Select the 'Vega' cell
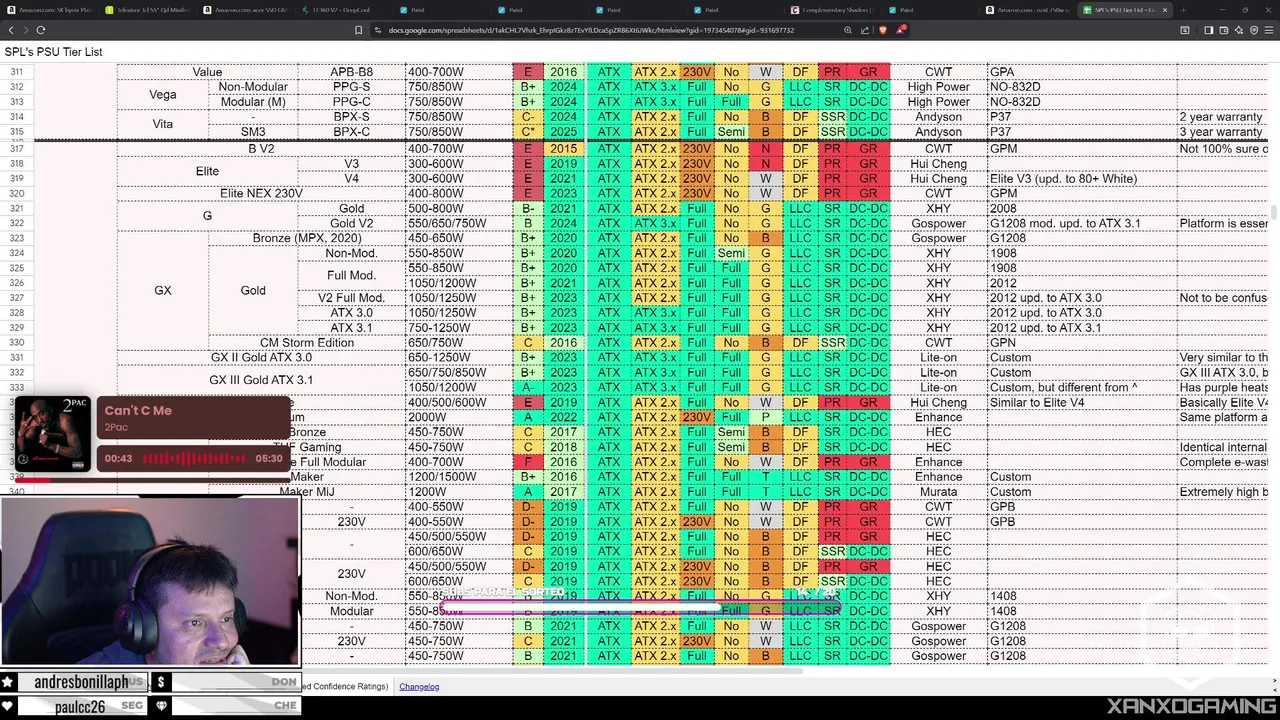The height and width of the screenshot is (720, 1280). pos(163,94)
